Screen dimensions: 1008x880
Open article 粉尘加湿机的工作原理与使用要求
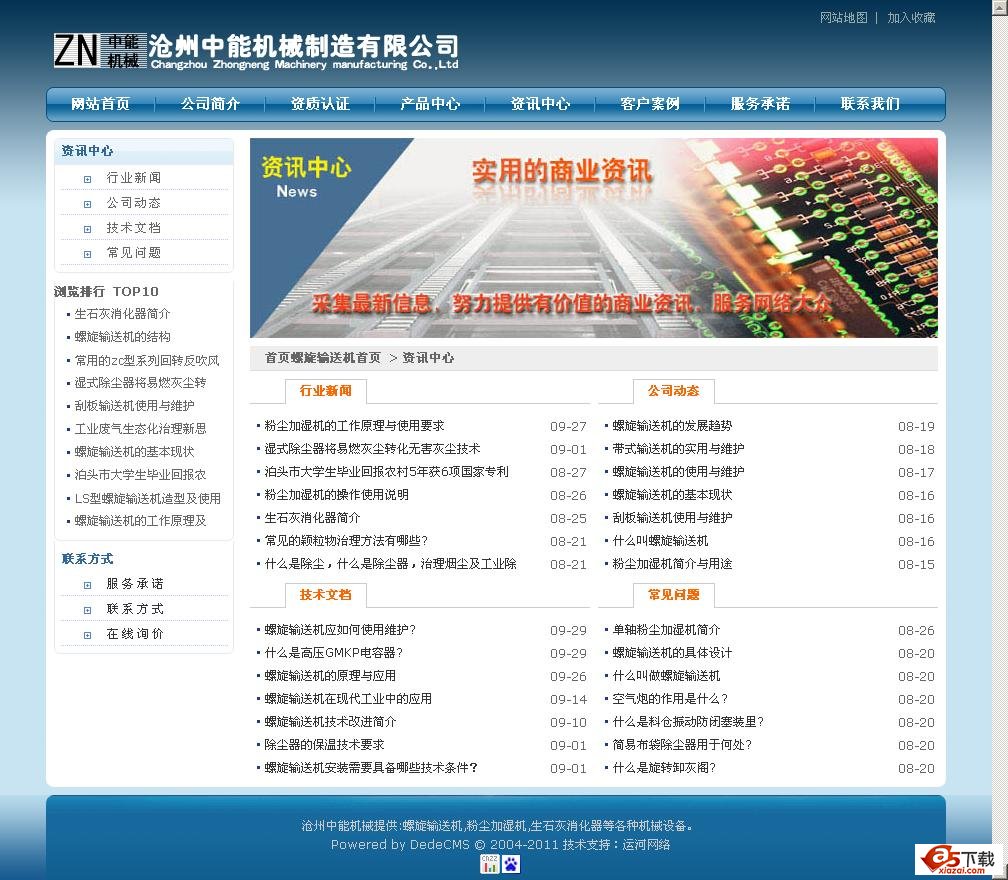(x=354, y=426)
